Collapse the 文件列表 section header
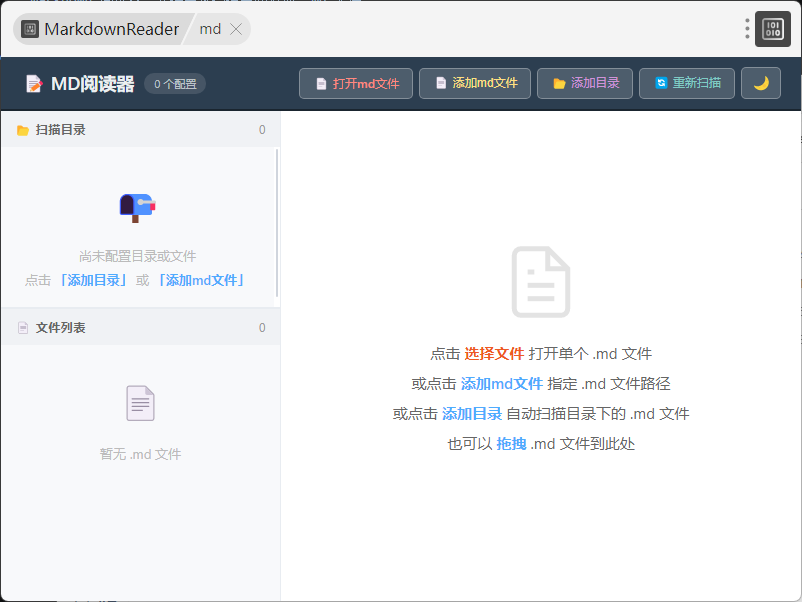This screenshot has height=602, width=802. 141,327
